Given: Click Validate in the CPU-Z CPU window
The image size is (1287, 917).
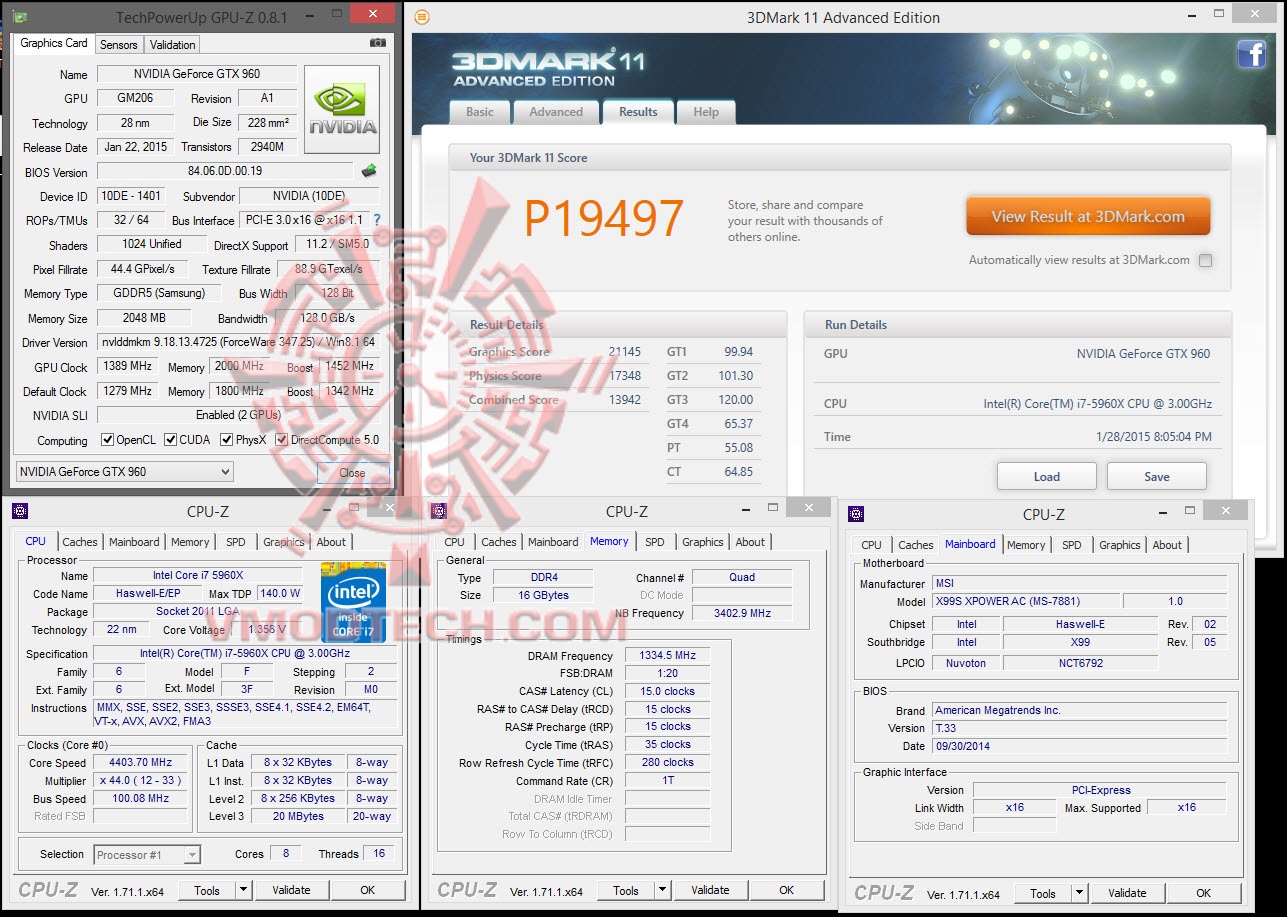Looking at the screenshot, I should click(291, 890).
